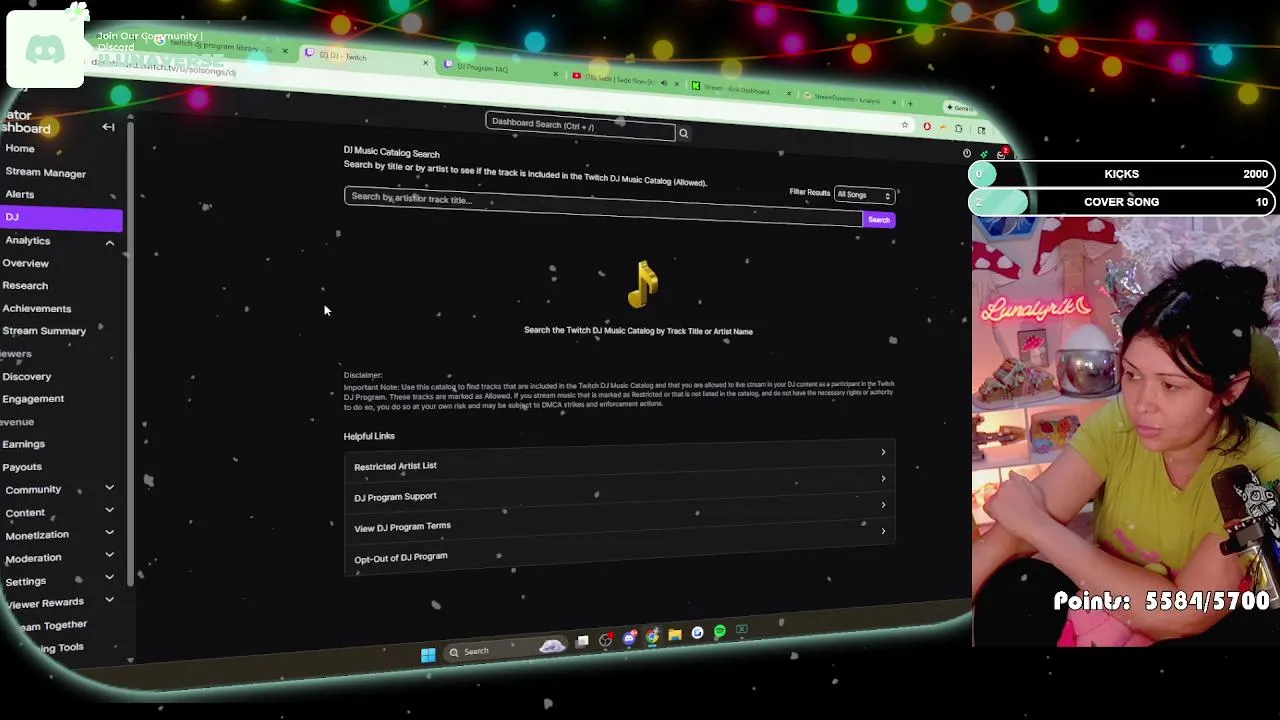The width and height of the screenshot is (1280, 720).
Task: Open the red Opera-style extension icon
Action: tap(927, 127)
